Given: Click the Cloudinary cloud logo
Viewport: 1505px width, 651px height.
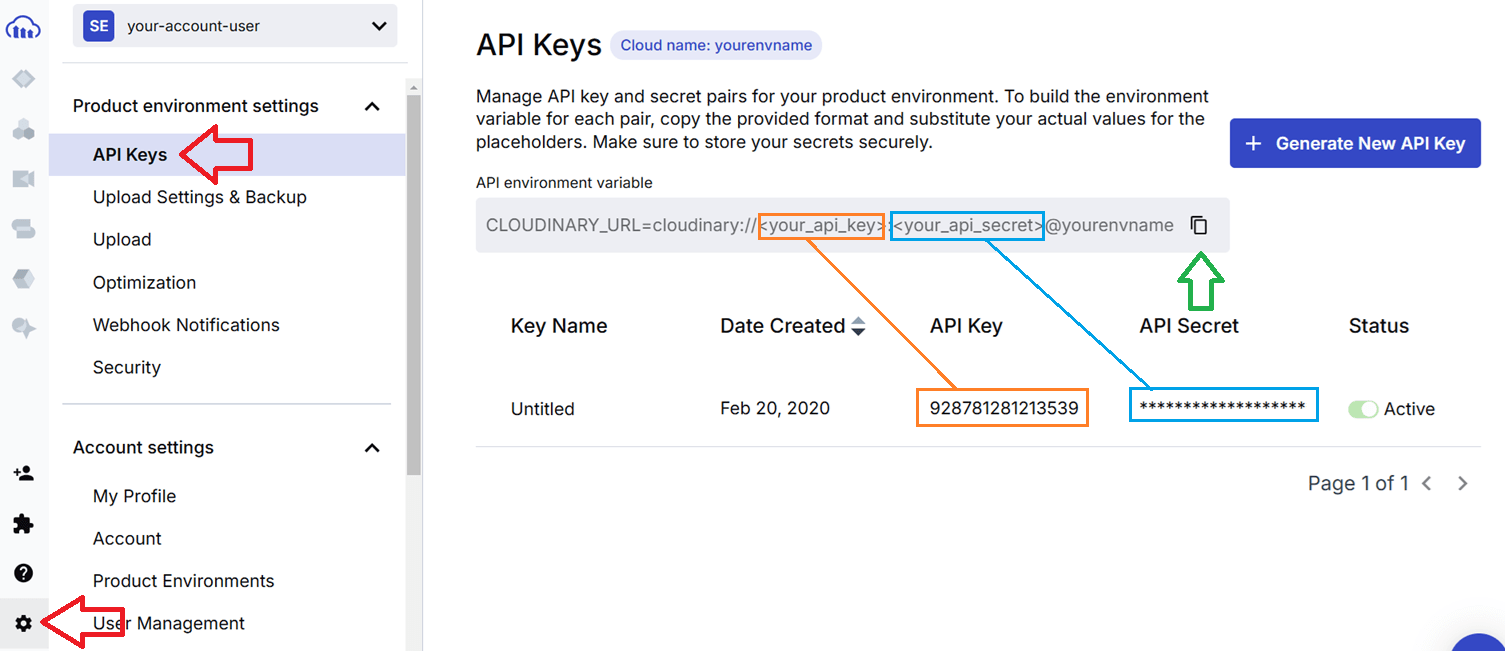Looking at the screenshot, I should tap(23, 28).
